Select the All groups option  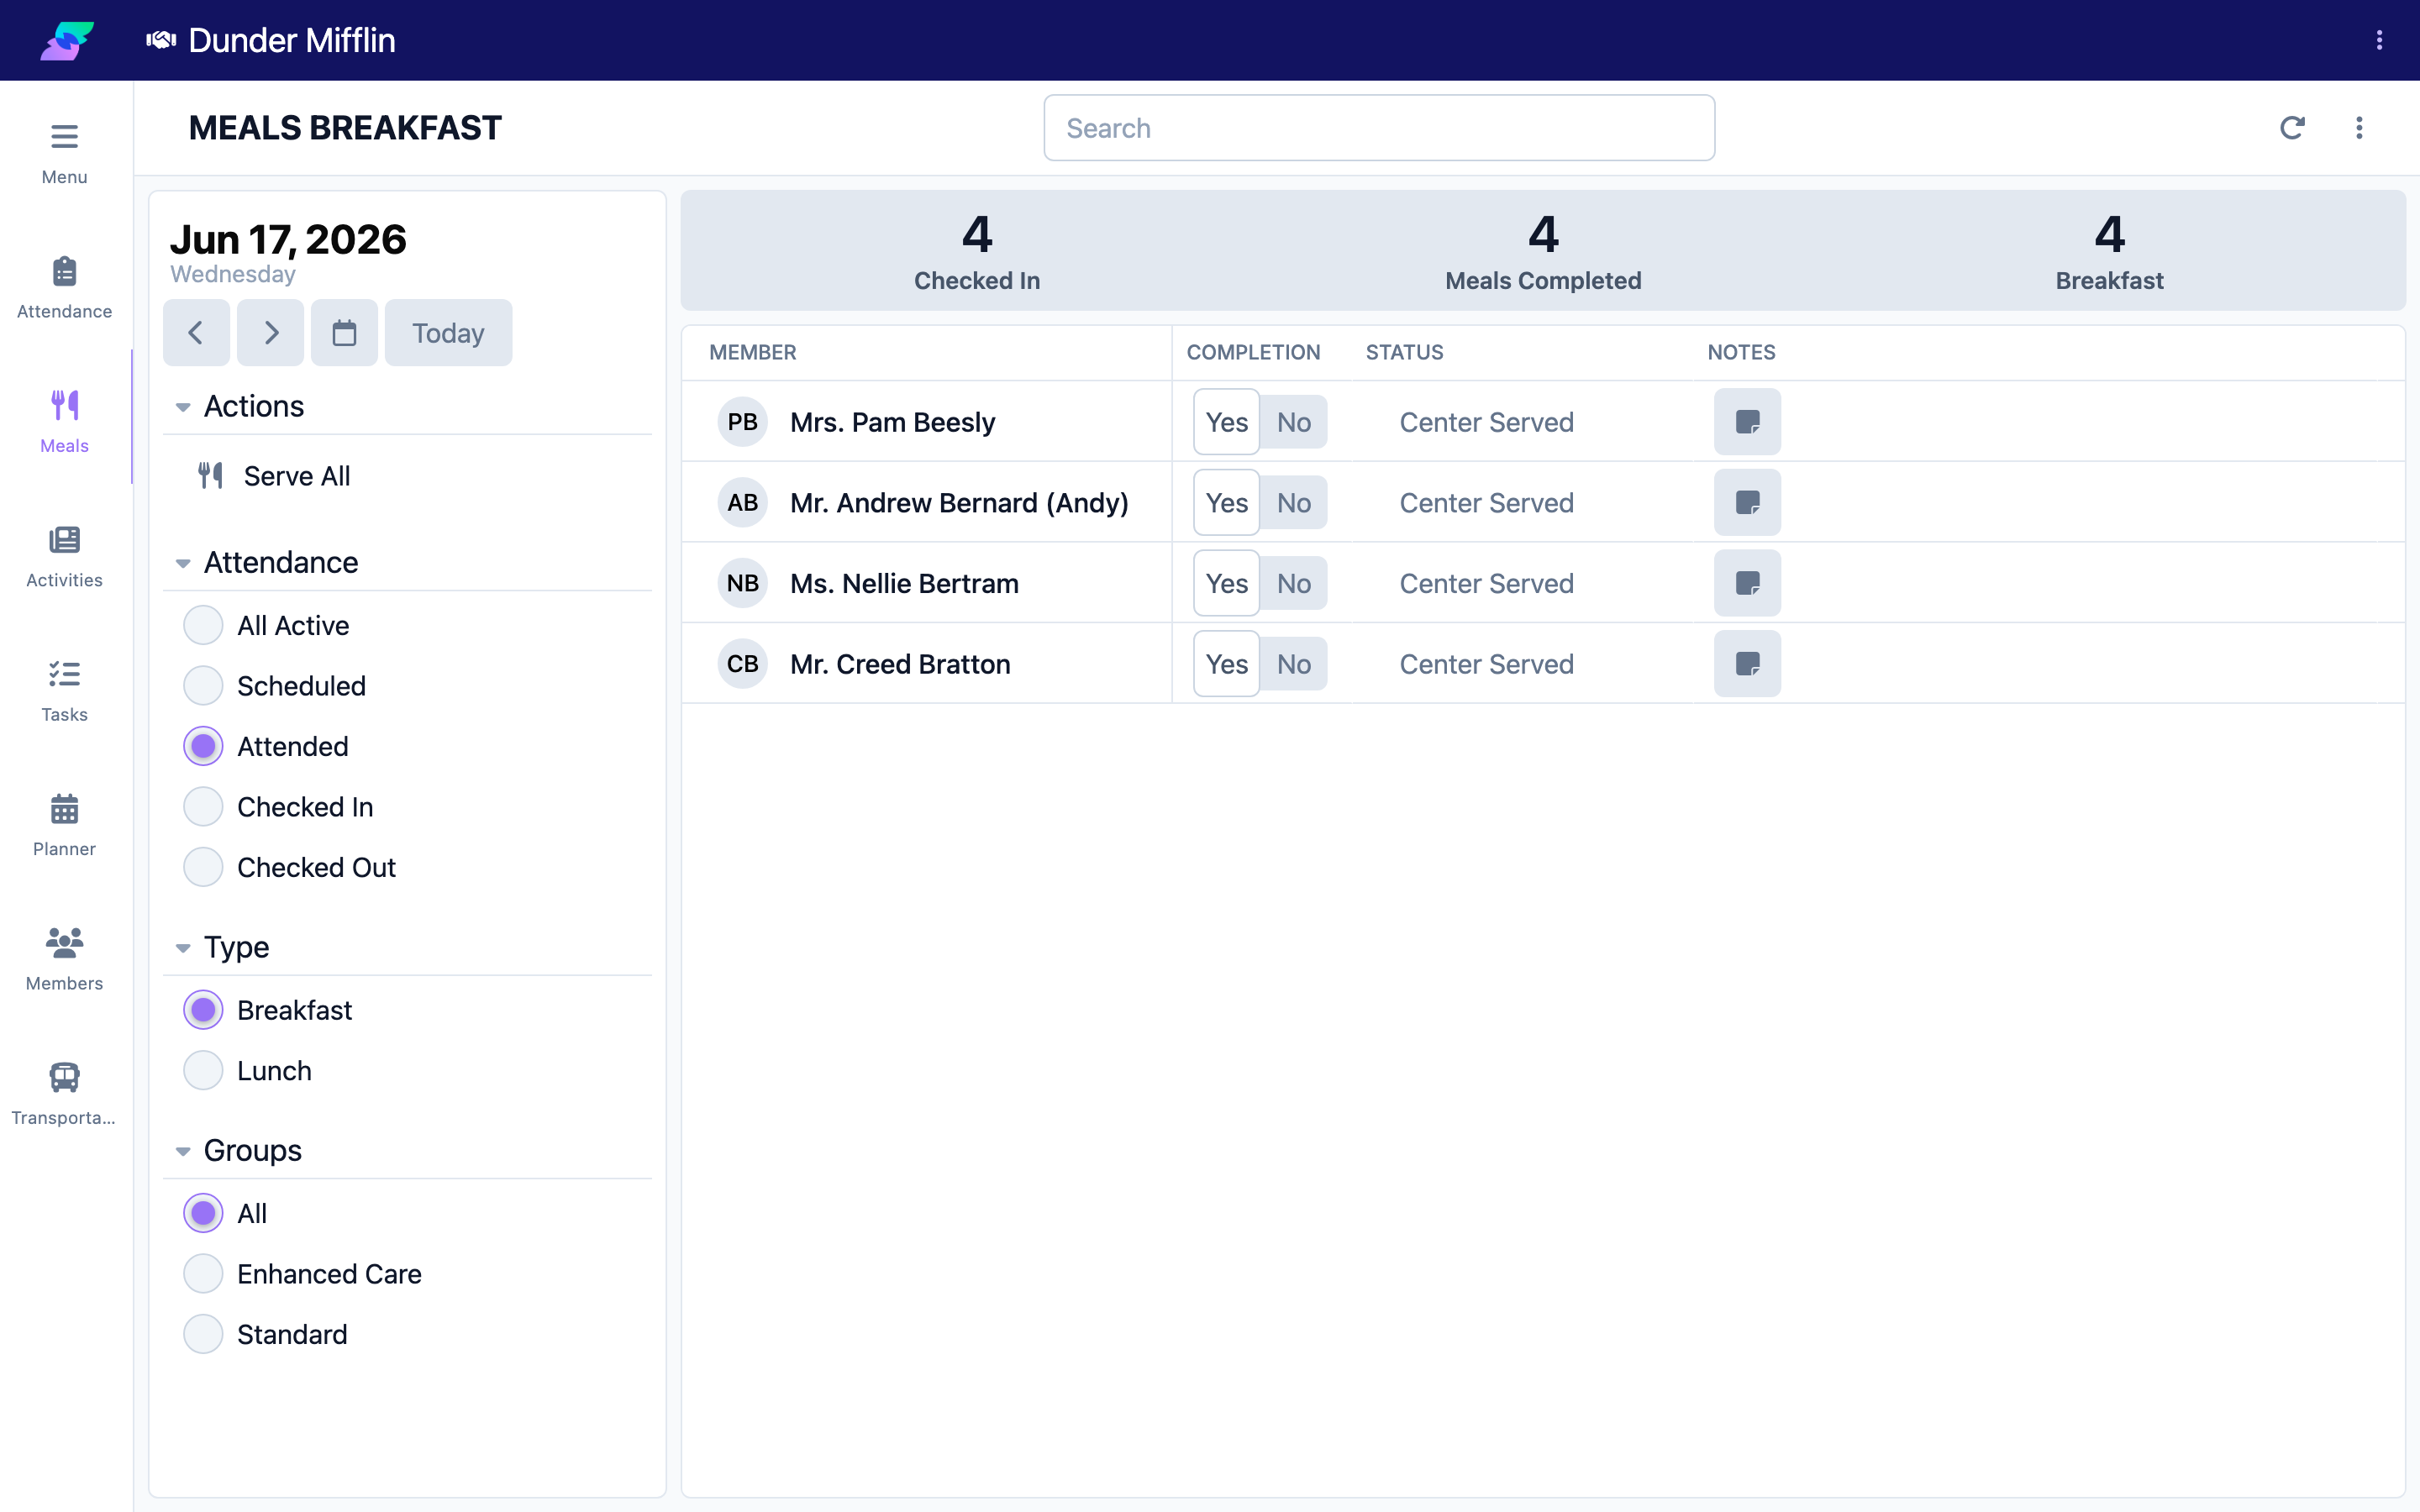[203, 1213]
